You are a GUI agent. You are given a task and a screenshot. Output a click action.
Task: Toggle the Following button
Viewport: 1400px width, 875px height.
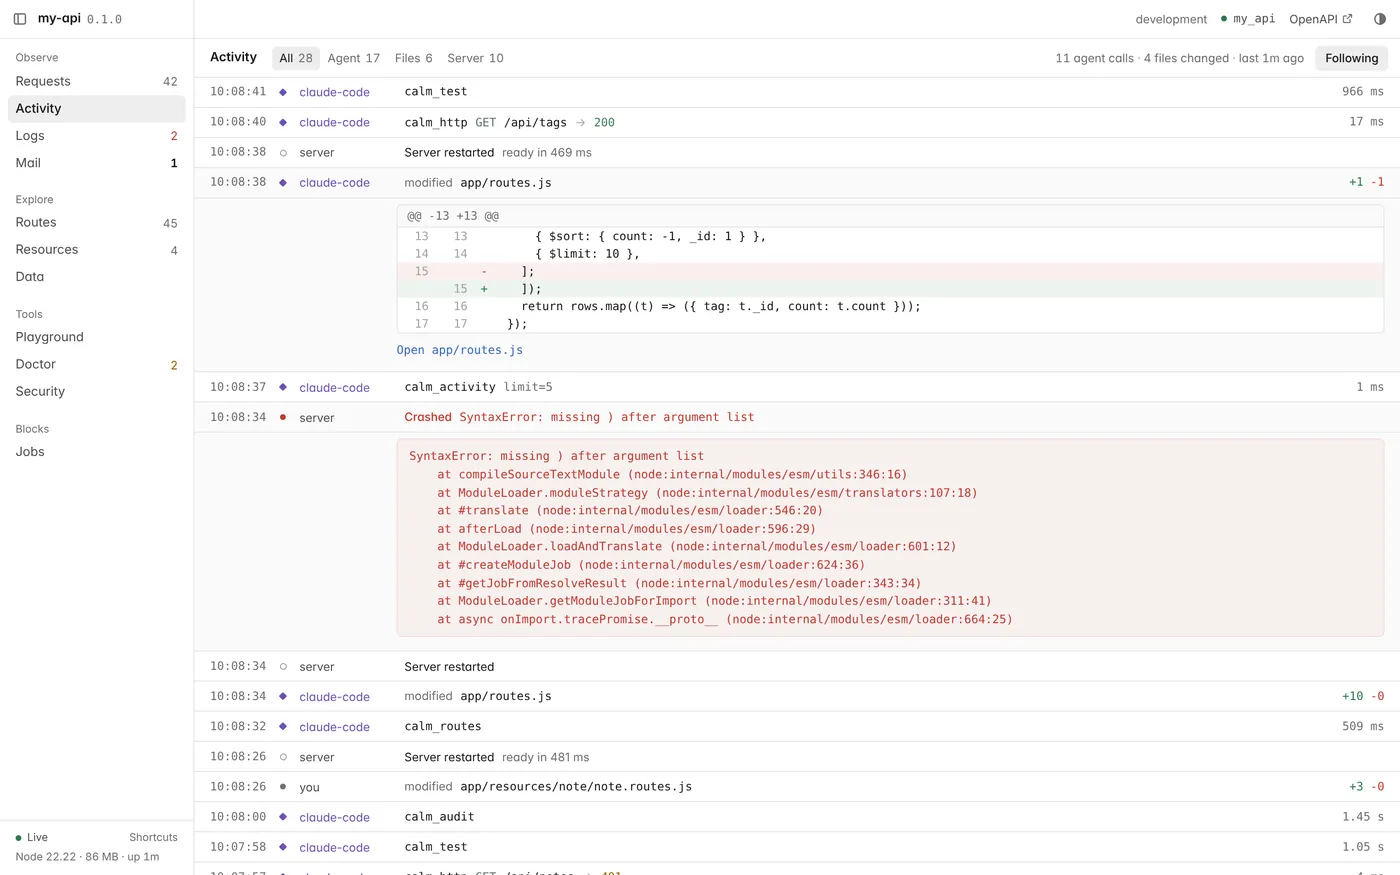[x=1351, y=58]
